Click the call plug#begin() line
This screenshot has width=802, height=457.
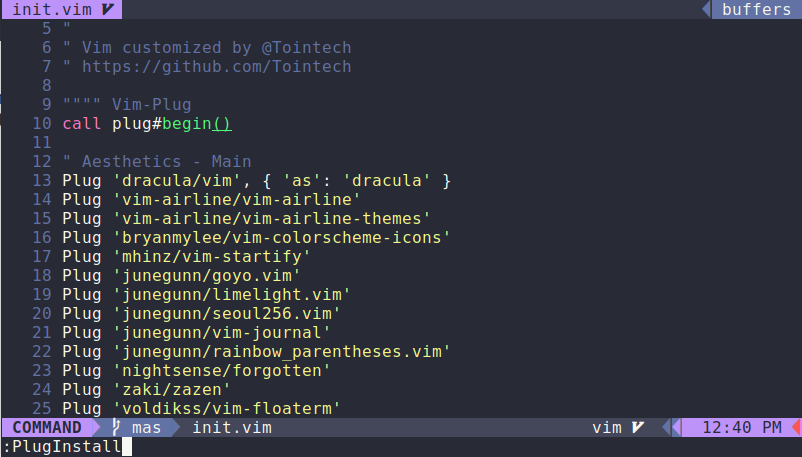point(147,123)
